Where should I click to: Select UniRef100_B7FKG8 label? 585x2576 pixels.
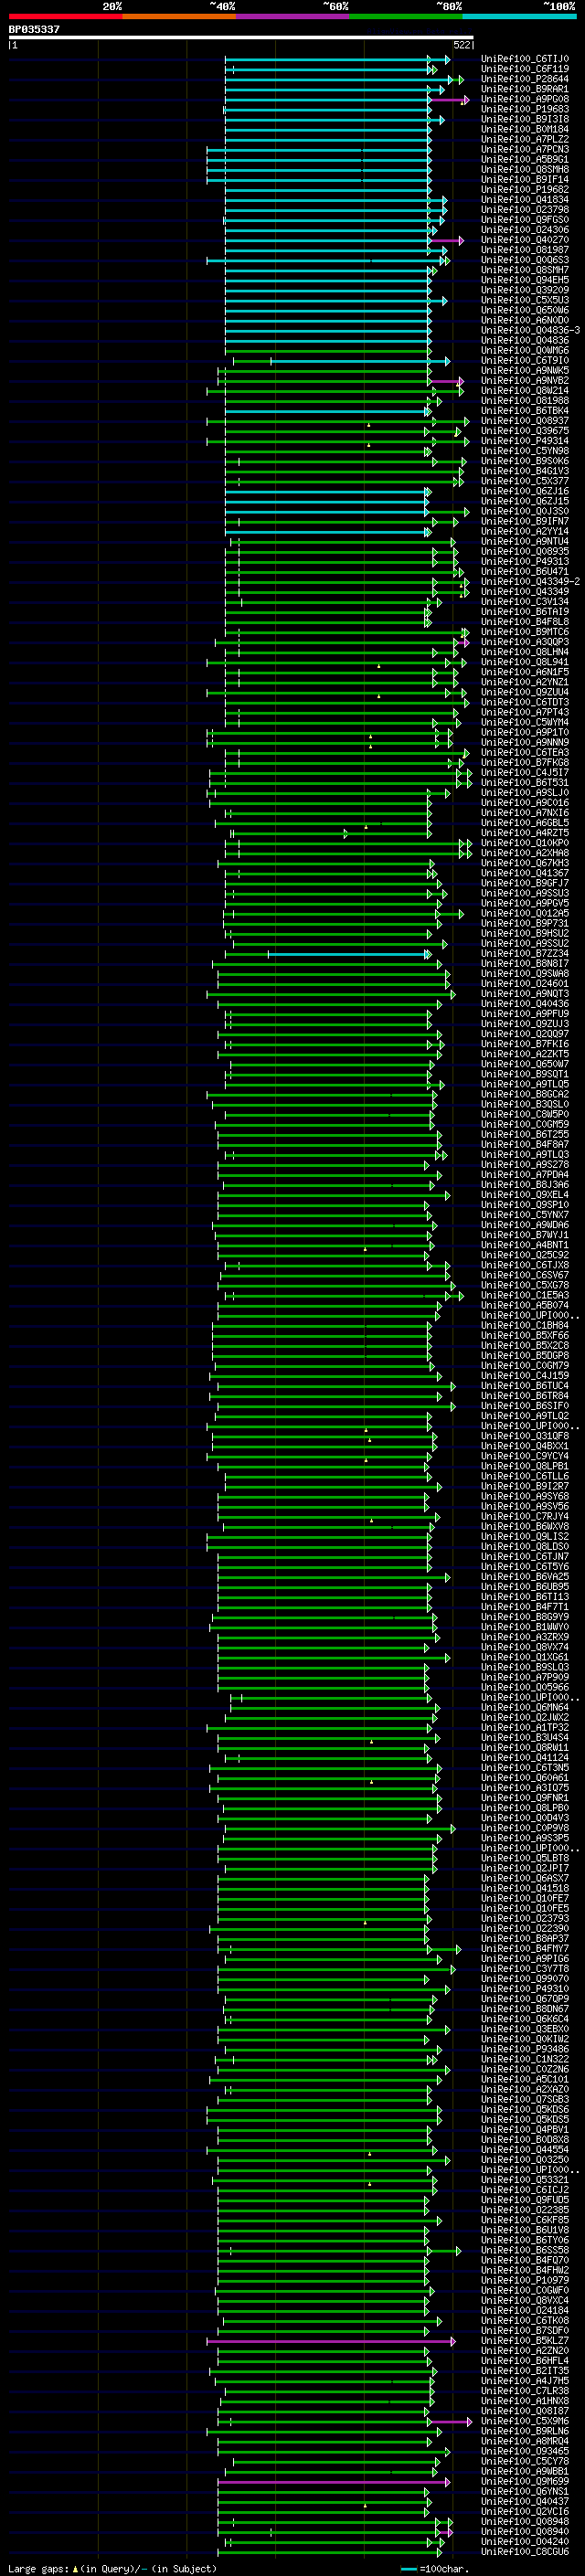pos(524,763)
